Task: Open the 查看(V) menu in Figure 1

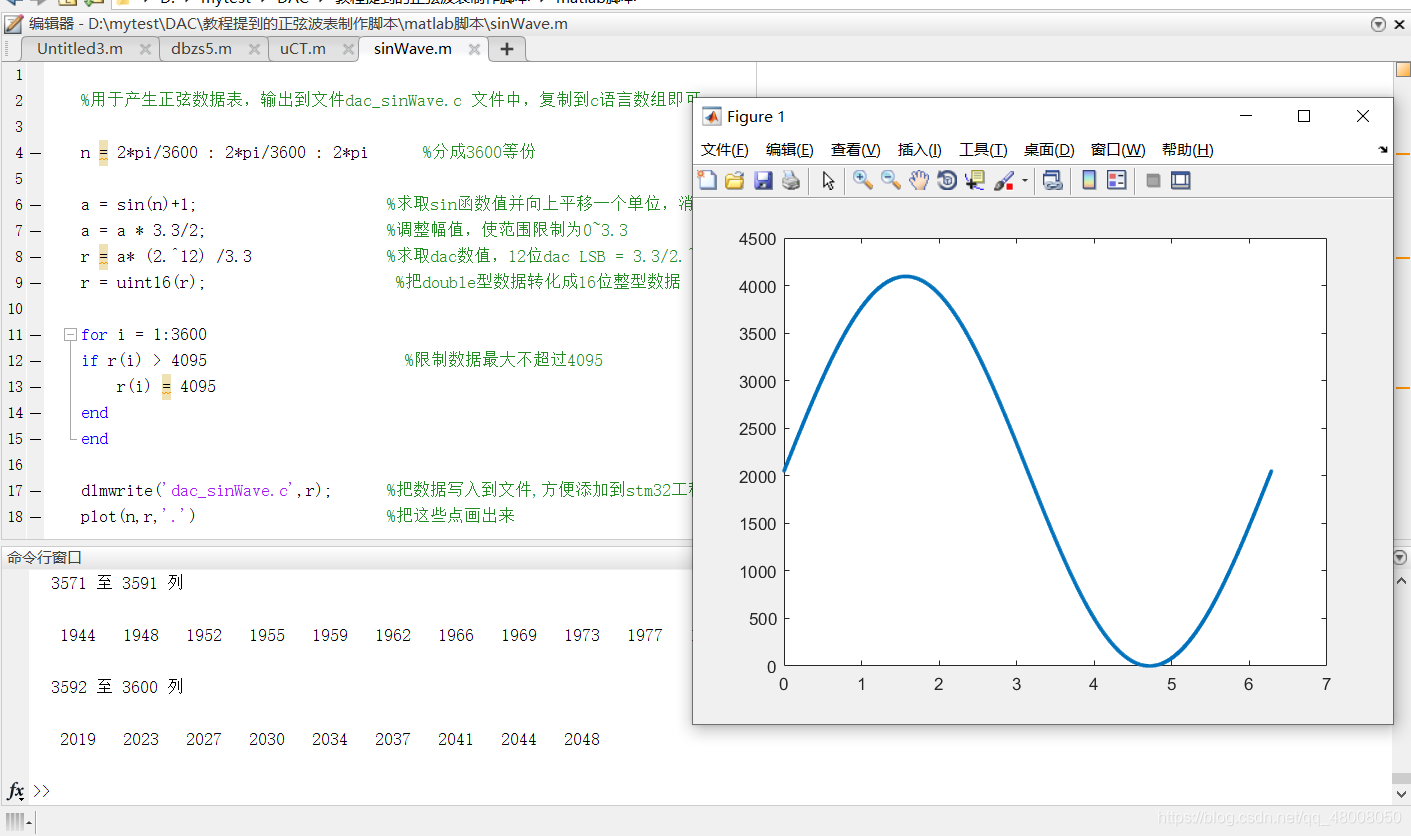Action: tap(856, 149)
